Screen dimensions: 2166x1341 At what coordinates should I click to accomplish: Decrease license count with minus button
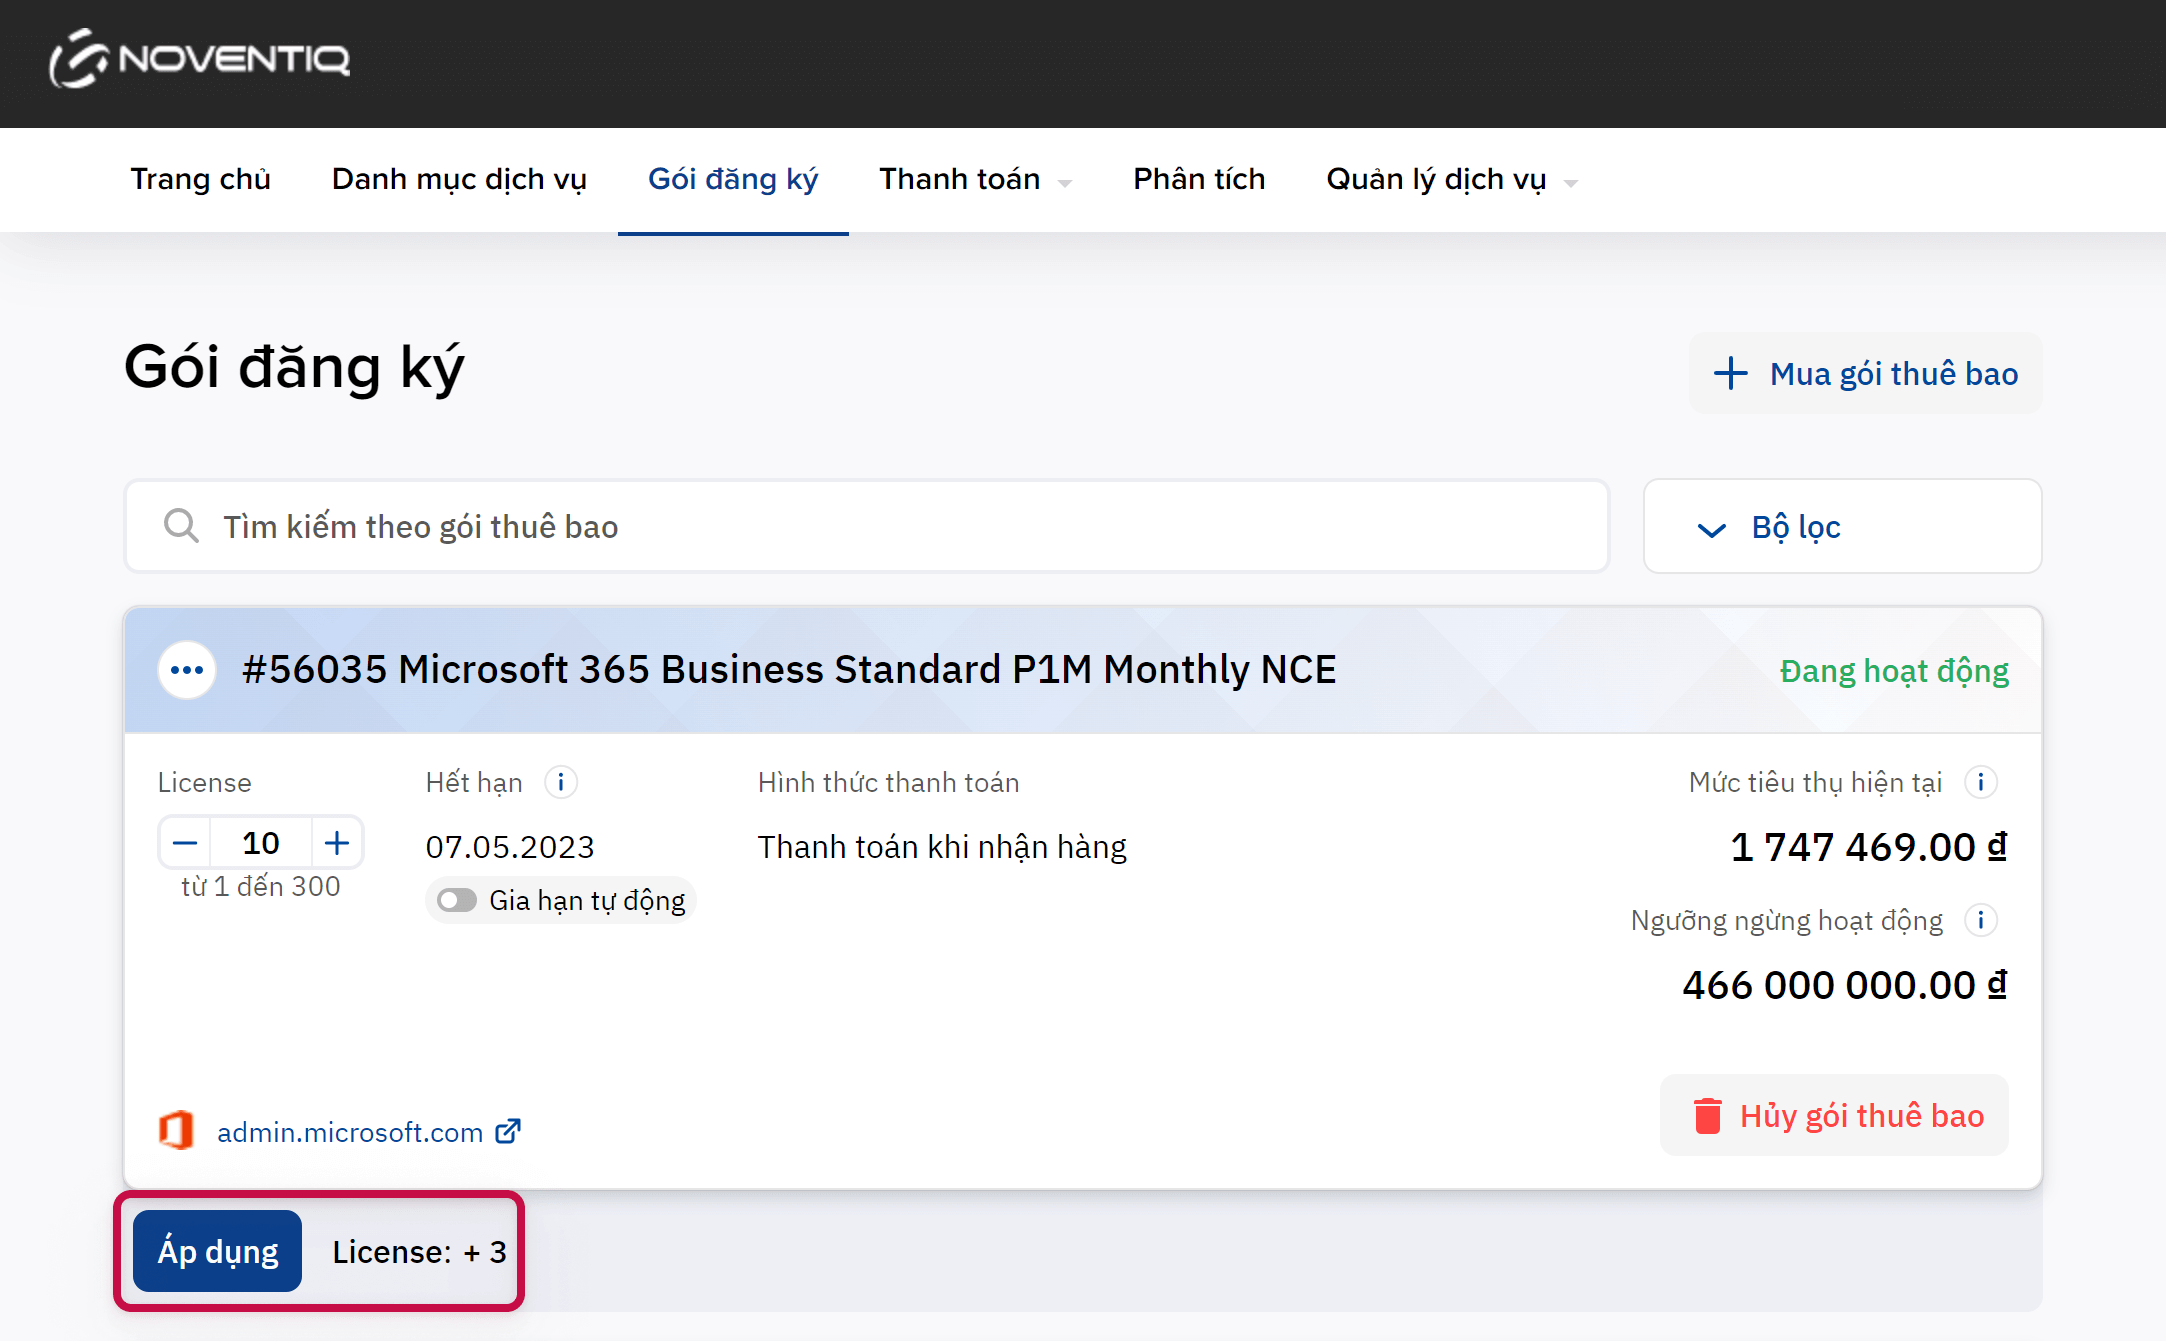185,843
